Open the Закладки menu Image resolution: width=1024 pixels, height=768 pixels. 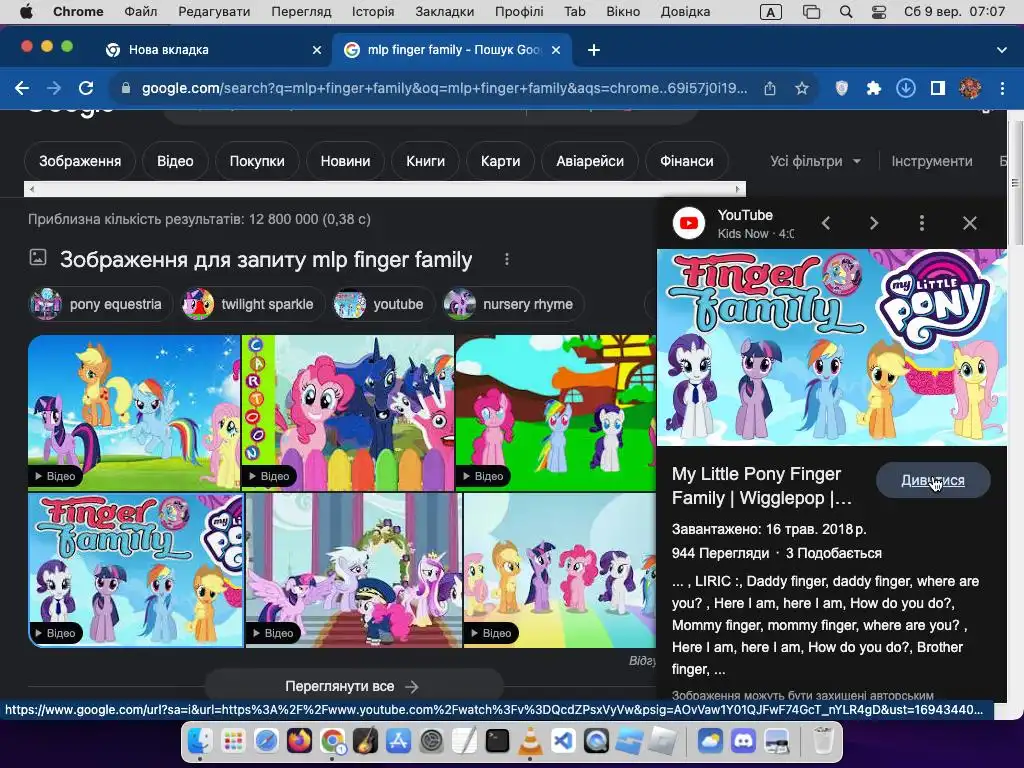[445, 12]
